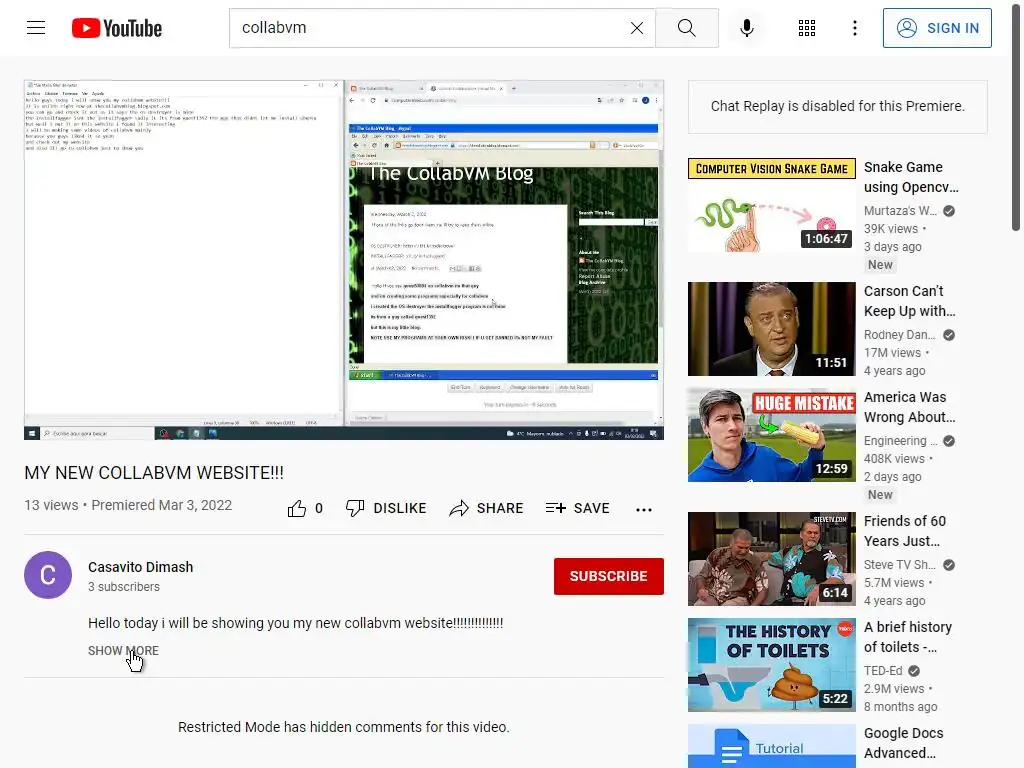
Task: Open the YouTube apps grid
Action: coord(807,28)
